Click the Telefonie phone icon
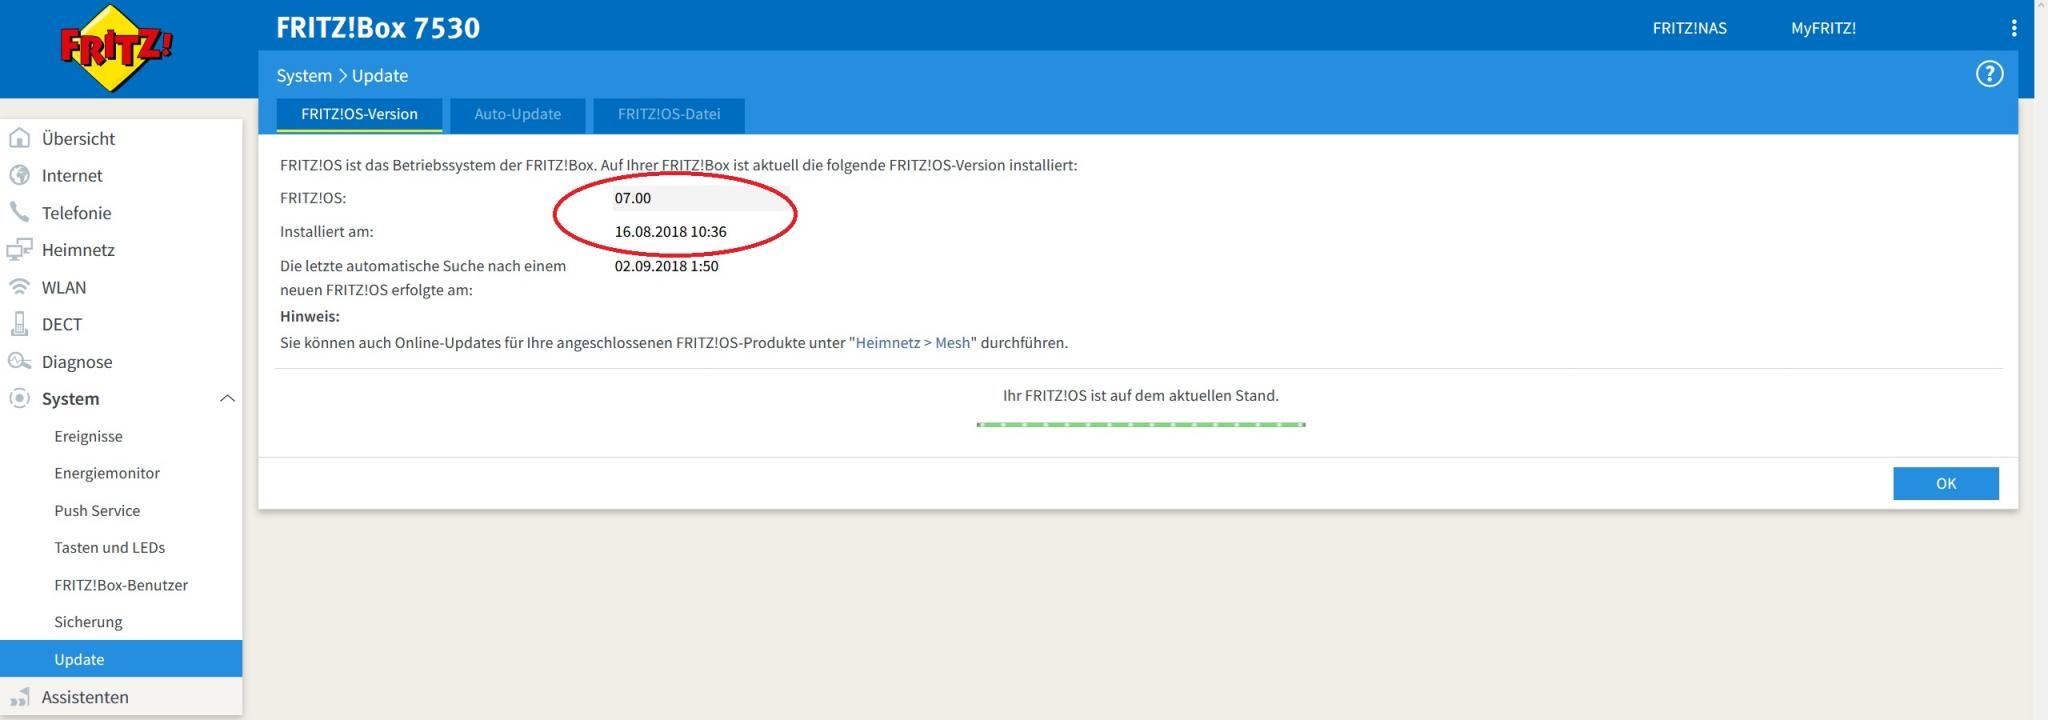Viewport: 2048px width, 720px height. tap(19, 212)
